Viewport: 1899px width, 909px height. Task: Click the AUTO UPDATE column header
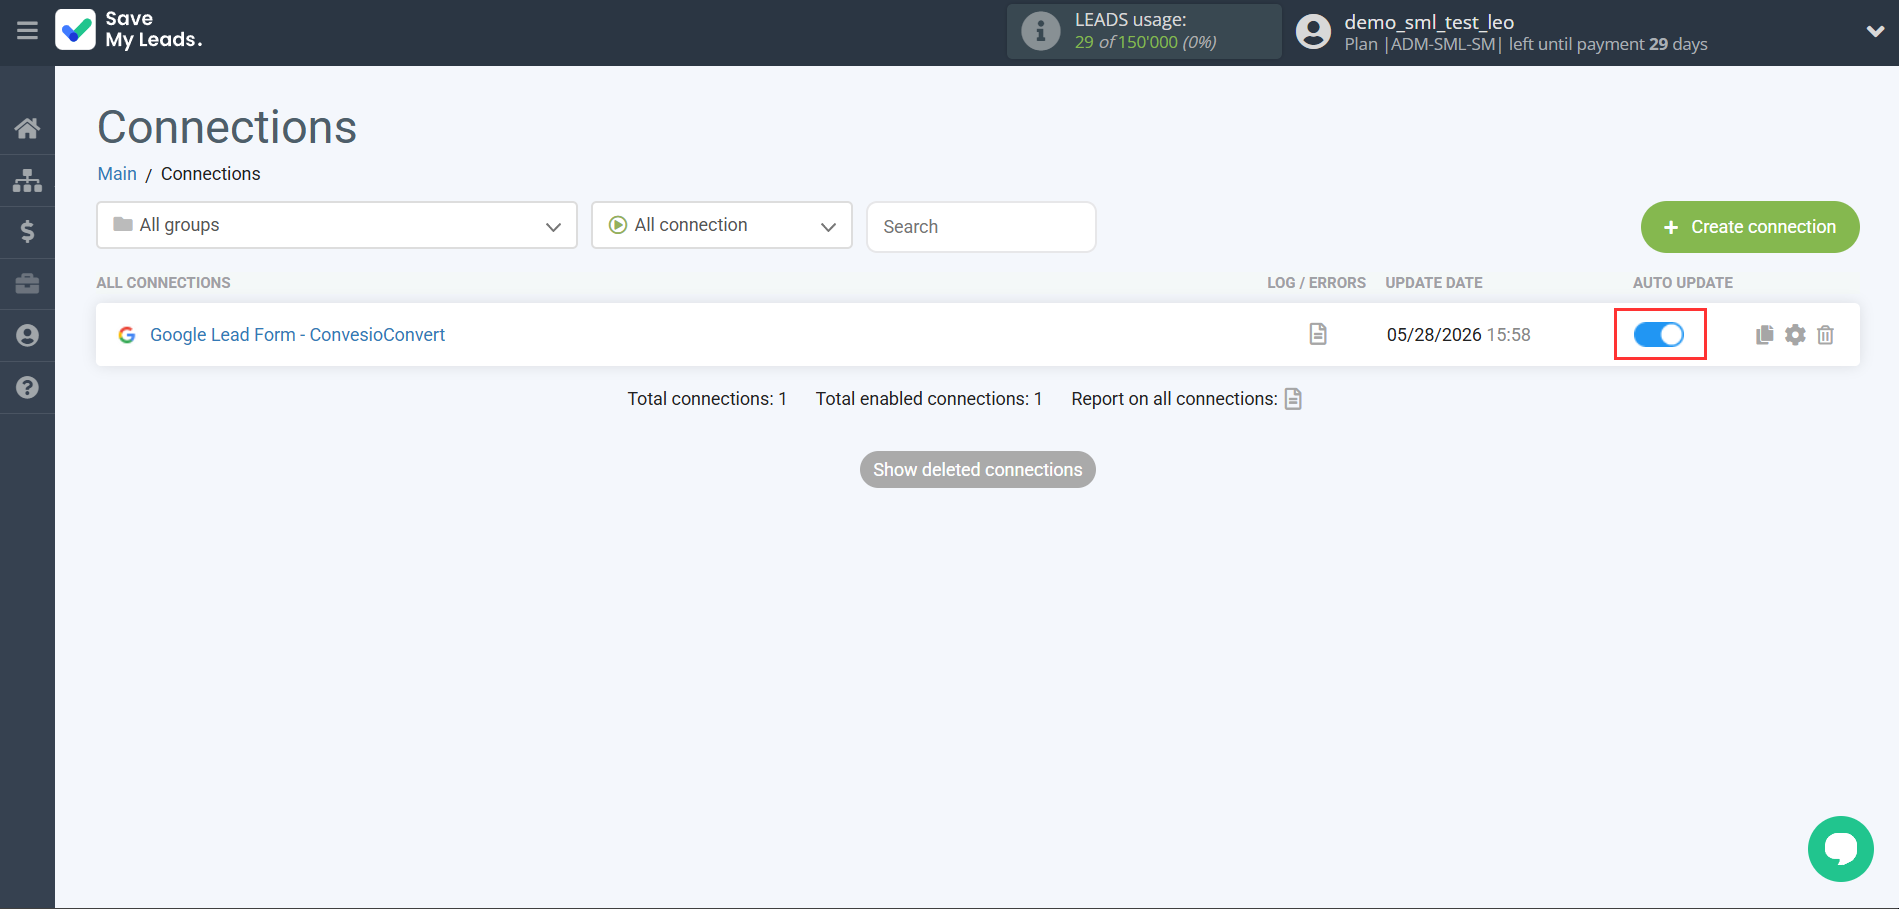tap(1683, 283)
